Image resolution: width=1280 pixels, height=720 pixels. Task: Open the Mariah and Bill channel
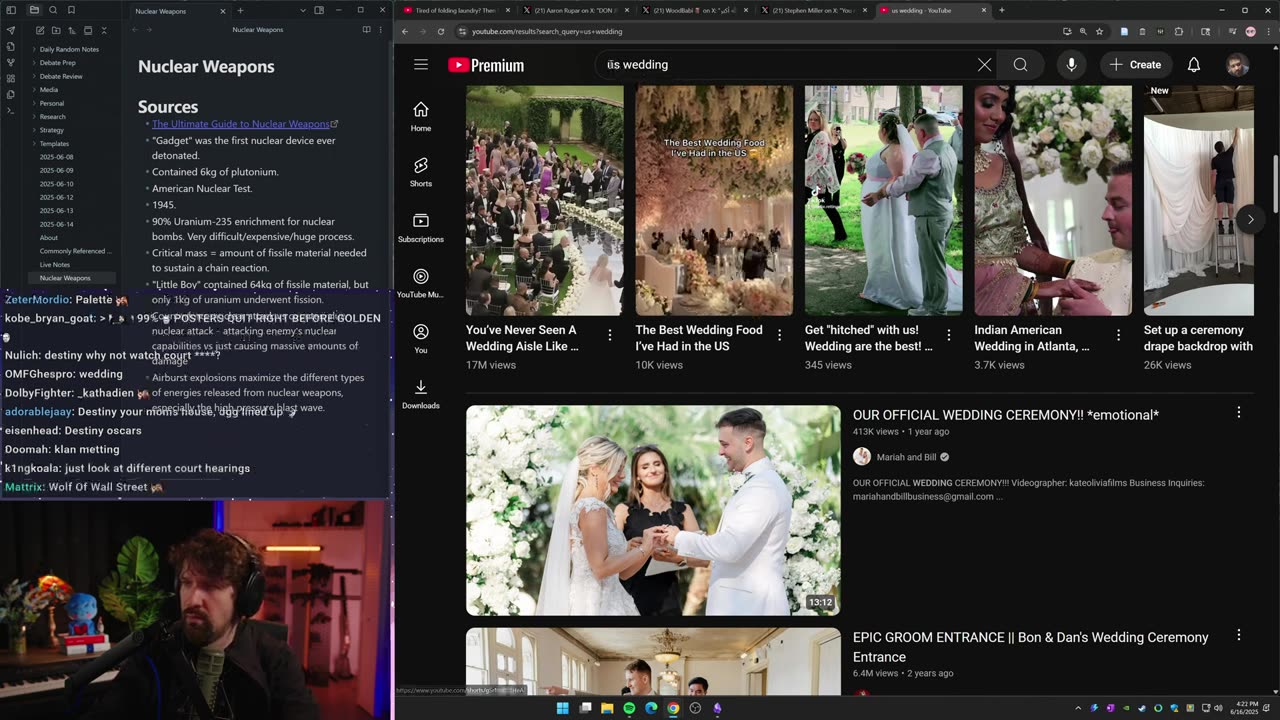pyautogui.click(x=906, y=457)
